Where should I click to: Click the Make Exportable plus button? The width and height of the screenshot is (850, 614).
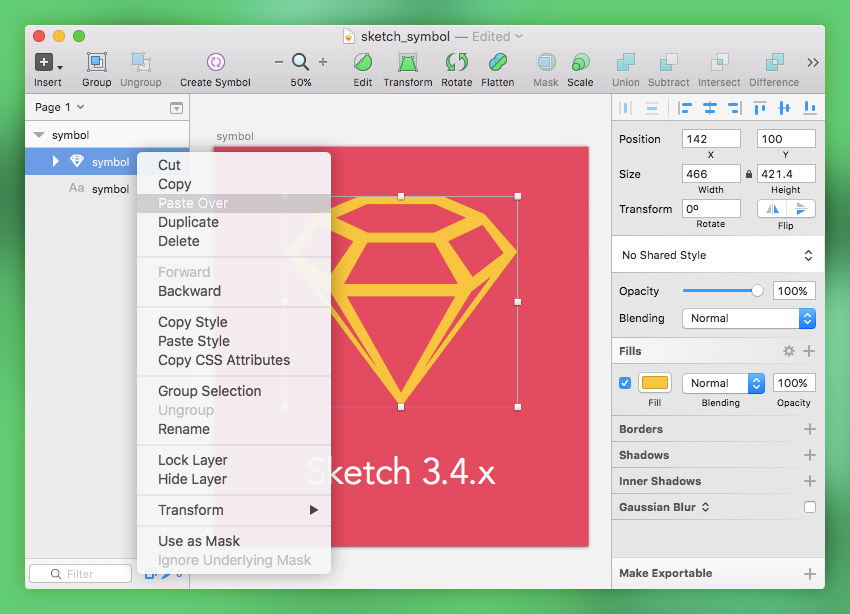coord(809,573)
